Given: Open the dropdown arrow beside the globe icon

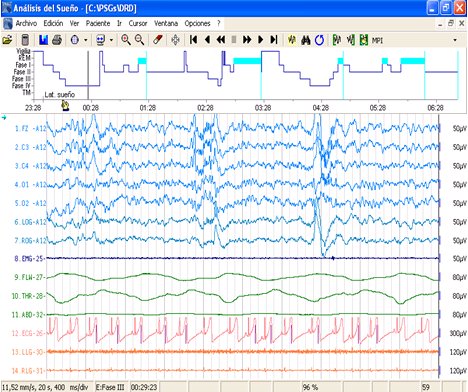Looking at the screenshot, I should tap(86, 40).
